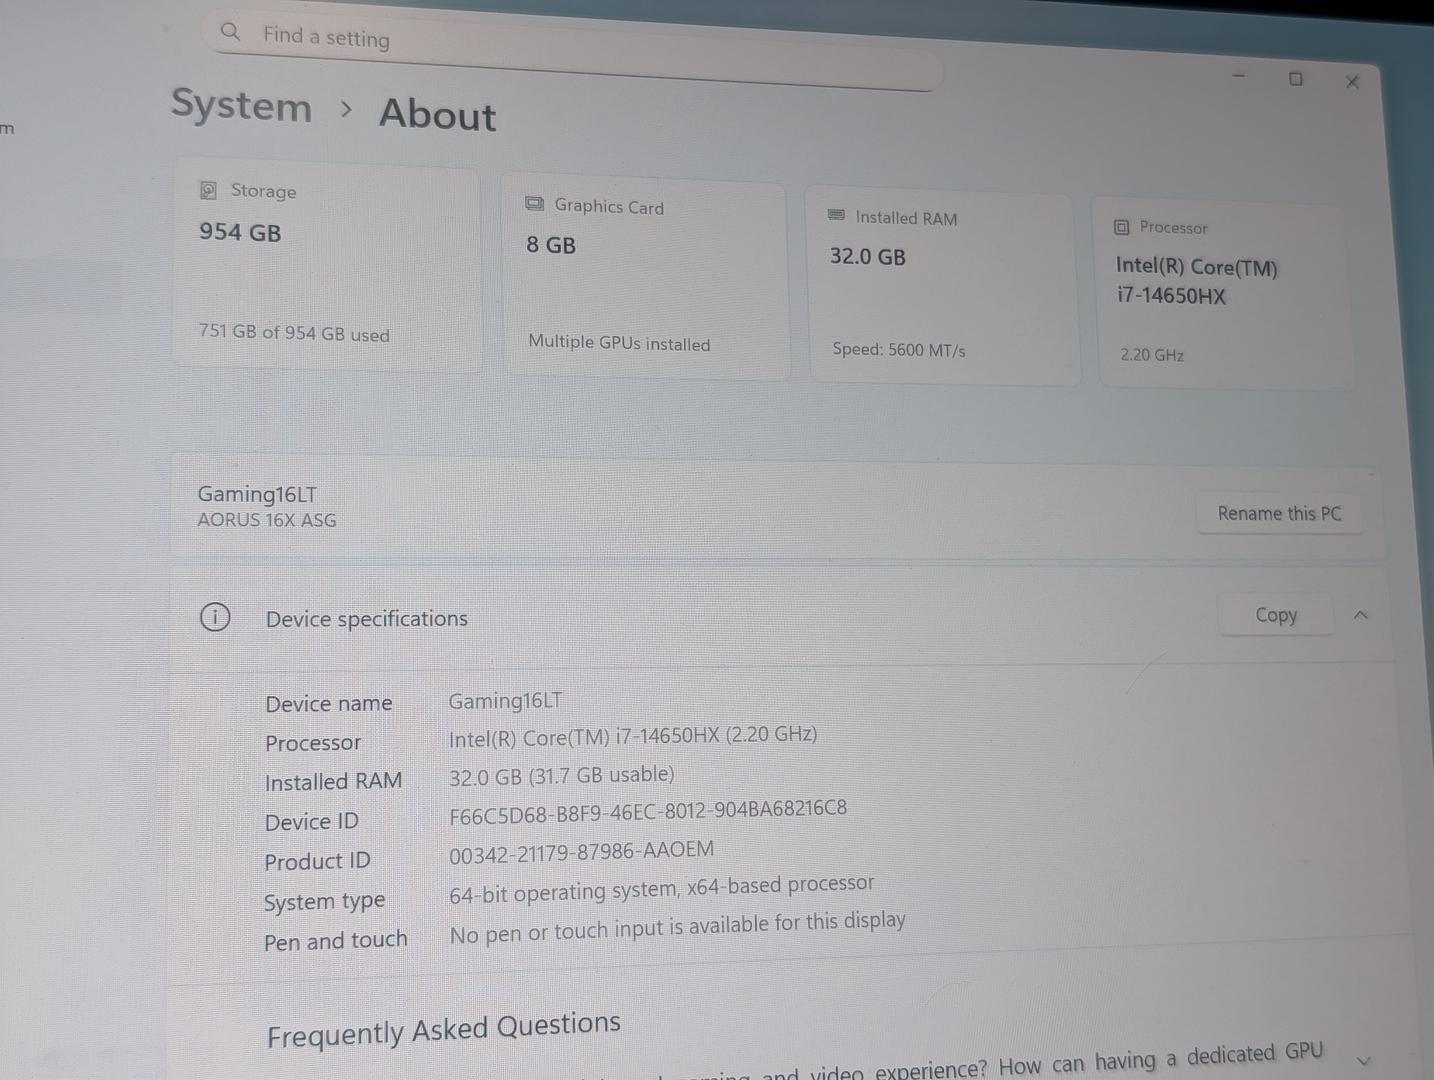
Task: Click the Speed: 5600 MT/s text
Action: 899,349
